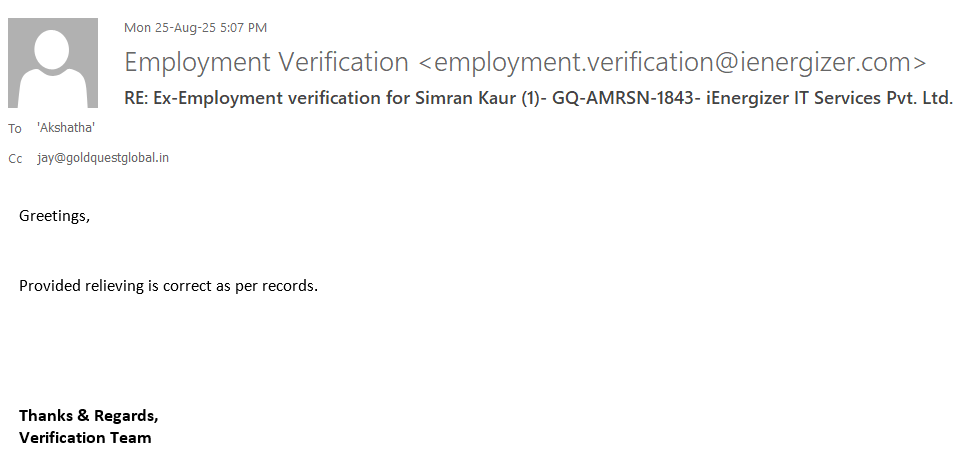Place cursor on the Greetings line

click(54, 216)
